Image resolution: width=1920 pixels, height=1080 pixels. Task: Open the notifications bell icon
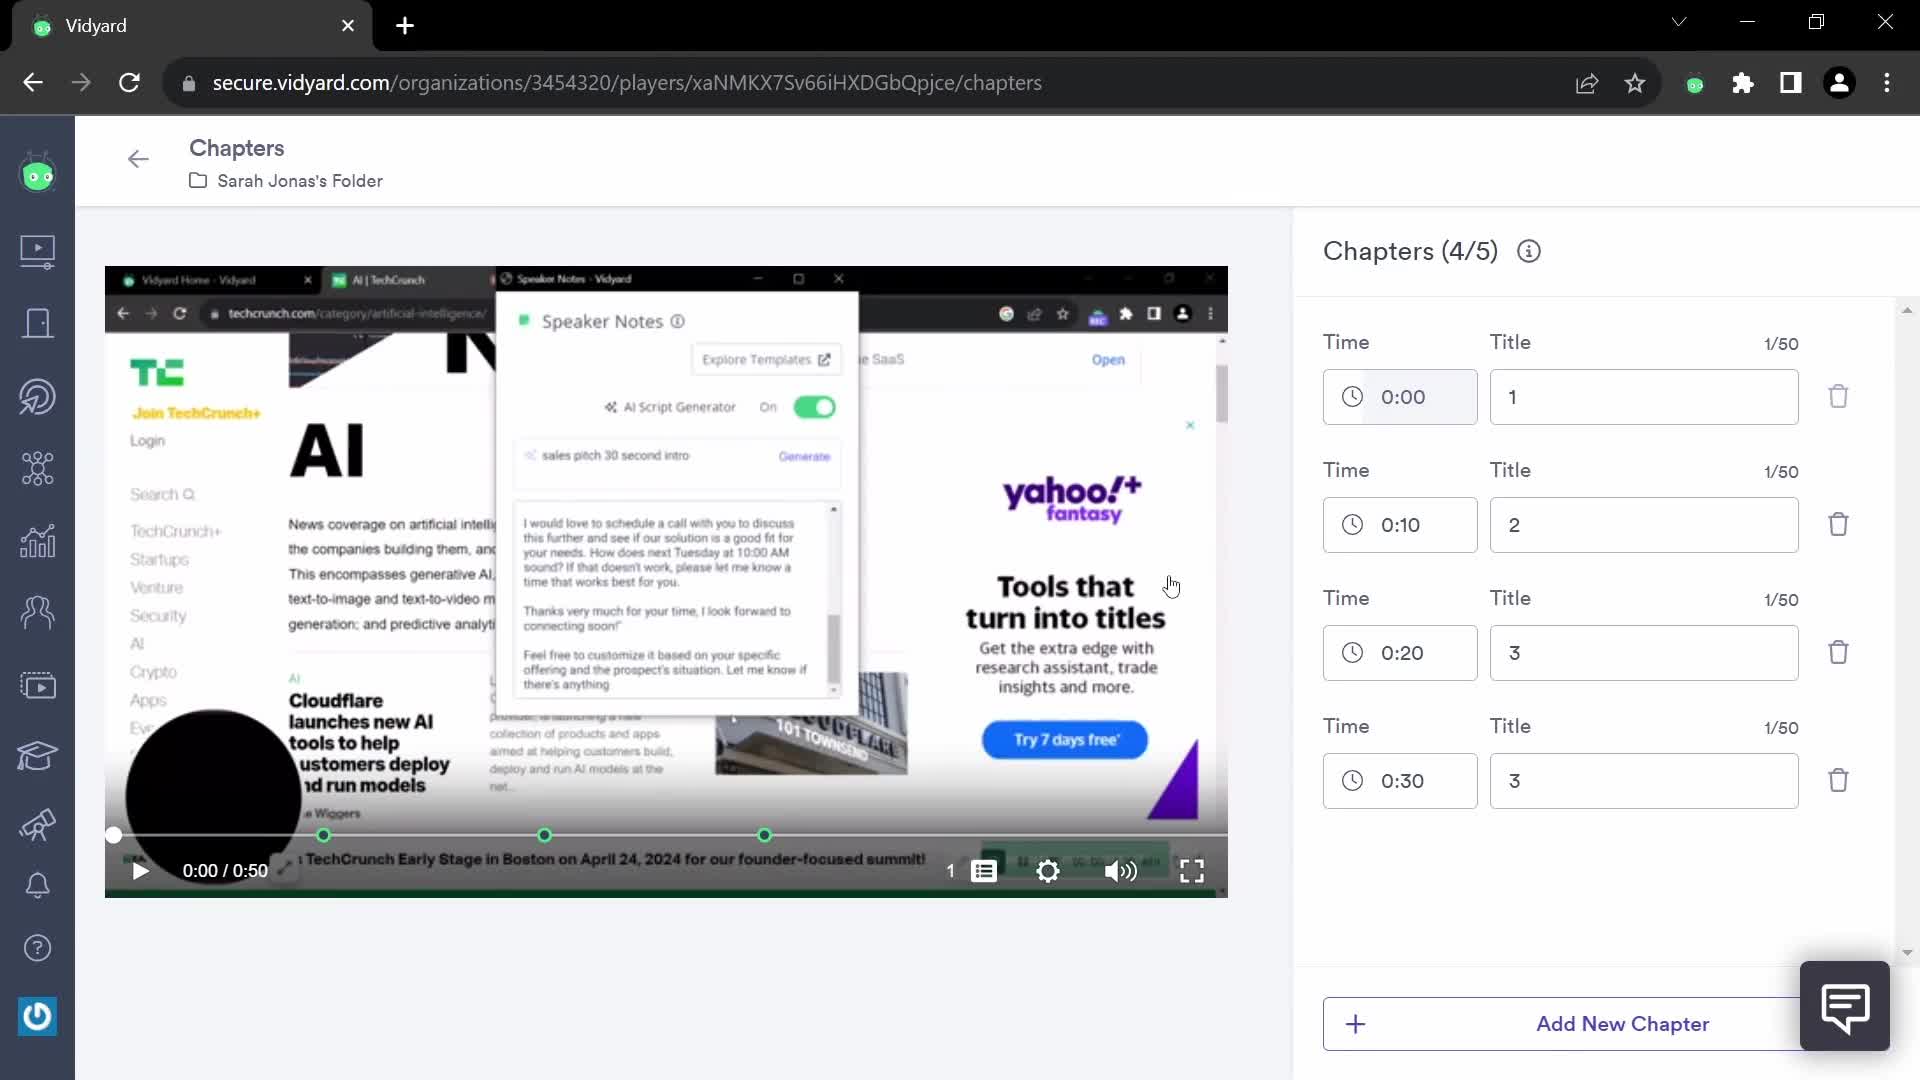coord(37,885)
